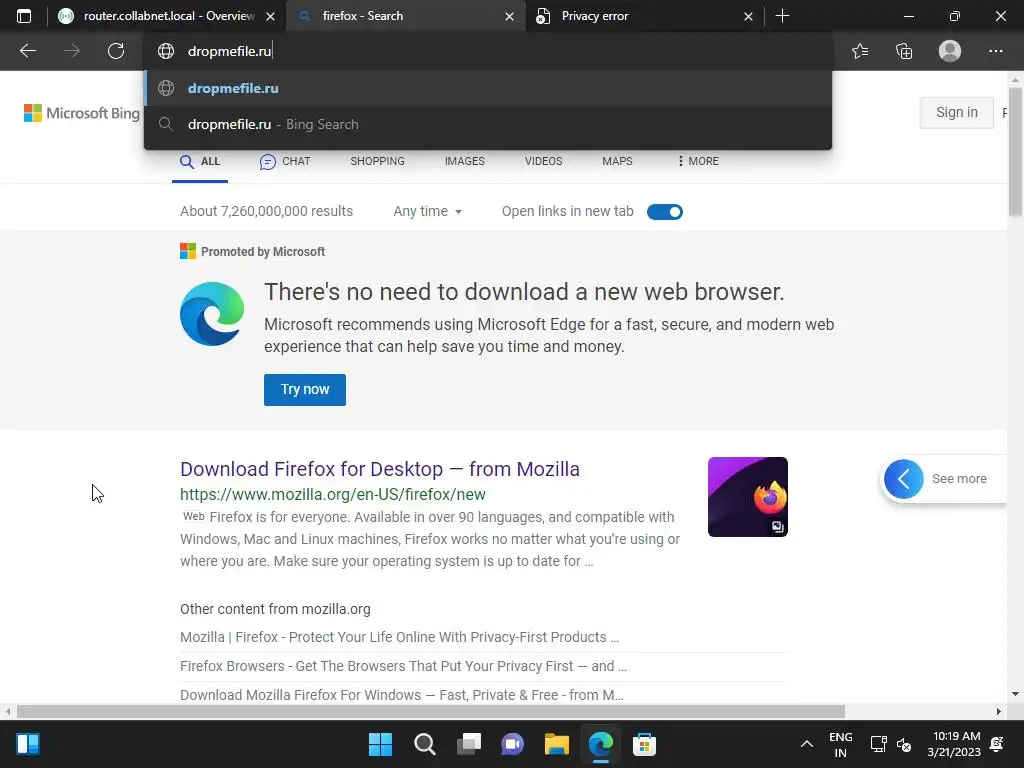Click the Microsoft Bing logo

tap(82, 113)
